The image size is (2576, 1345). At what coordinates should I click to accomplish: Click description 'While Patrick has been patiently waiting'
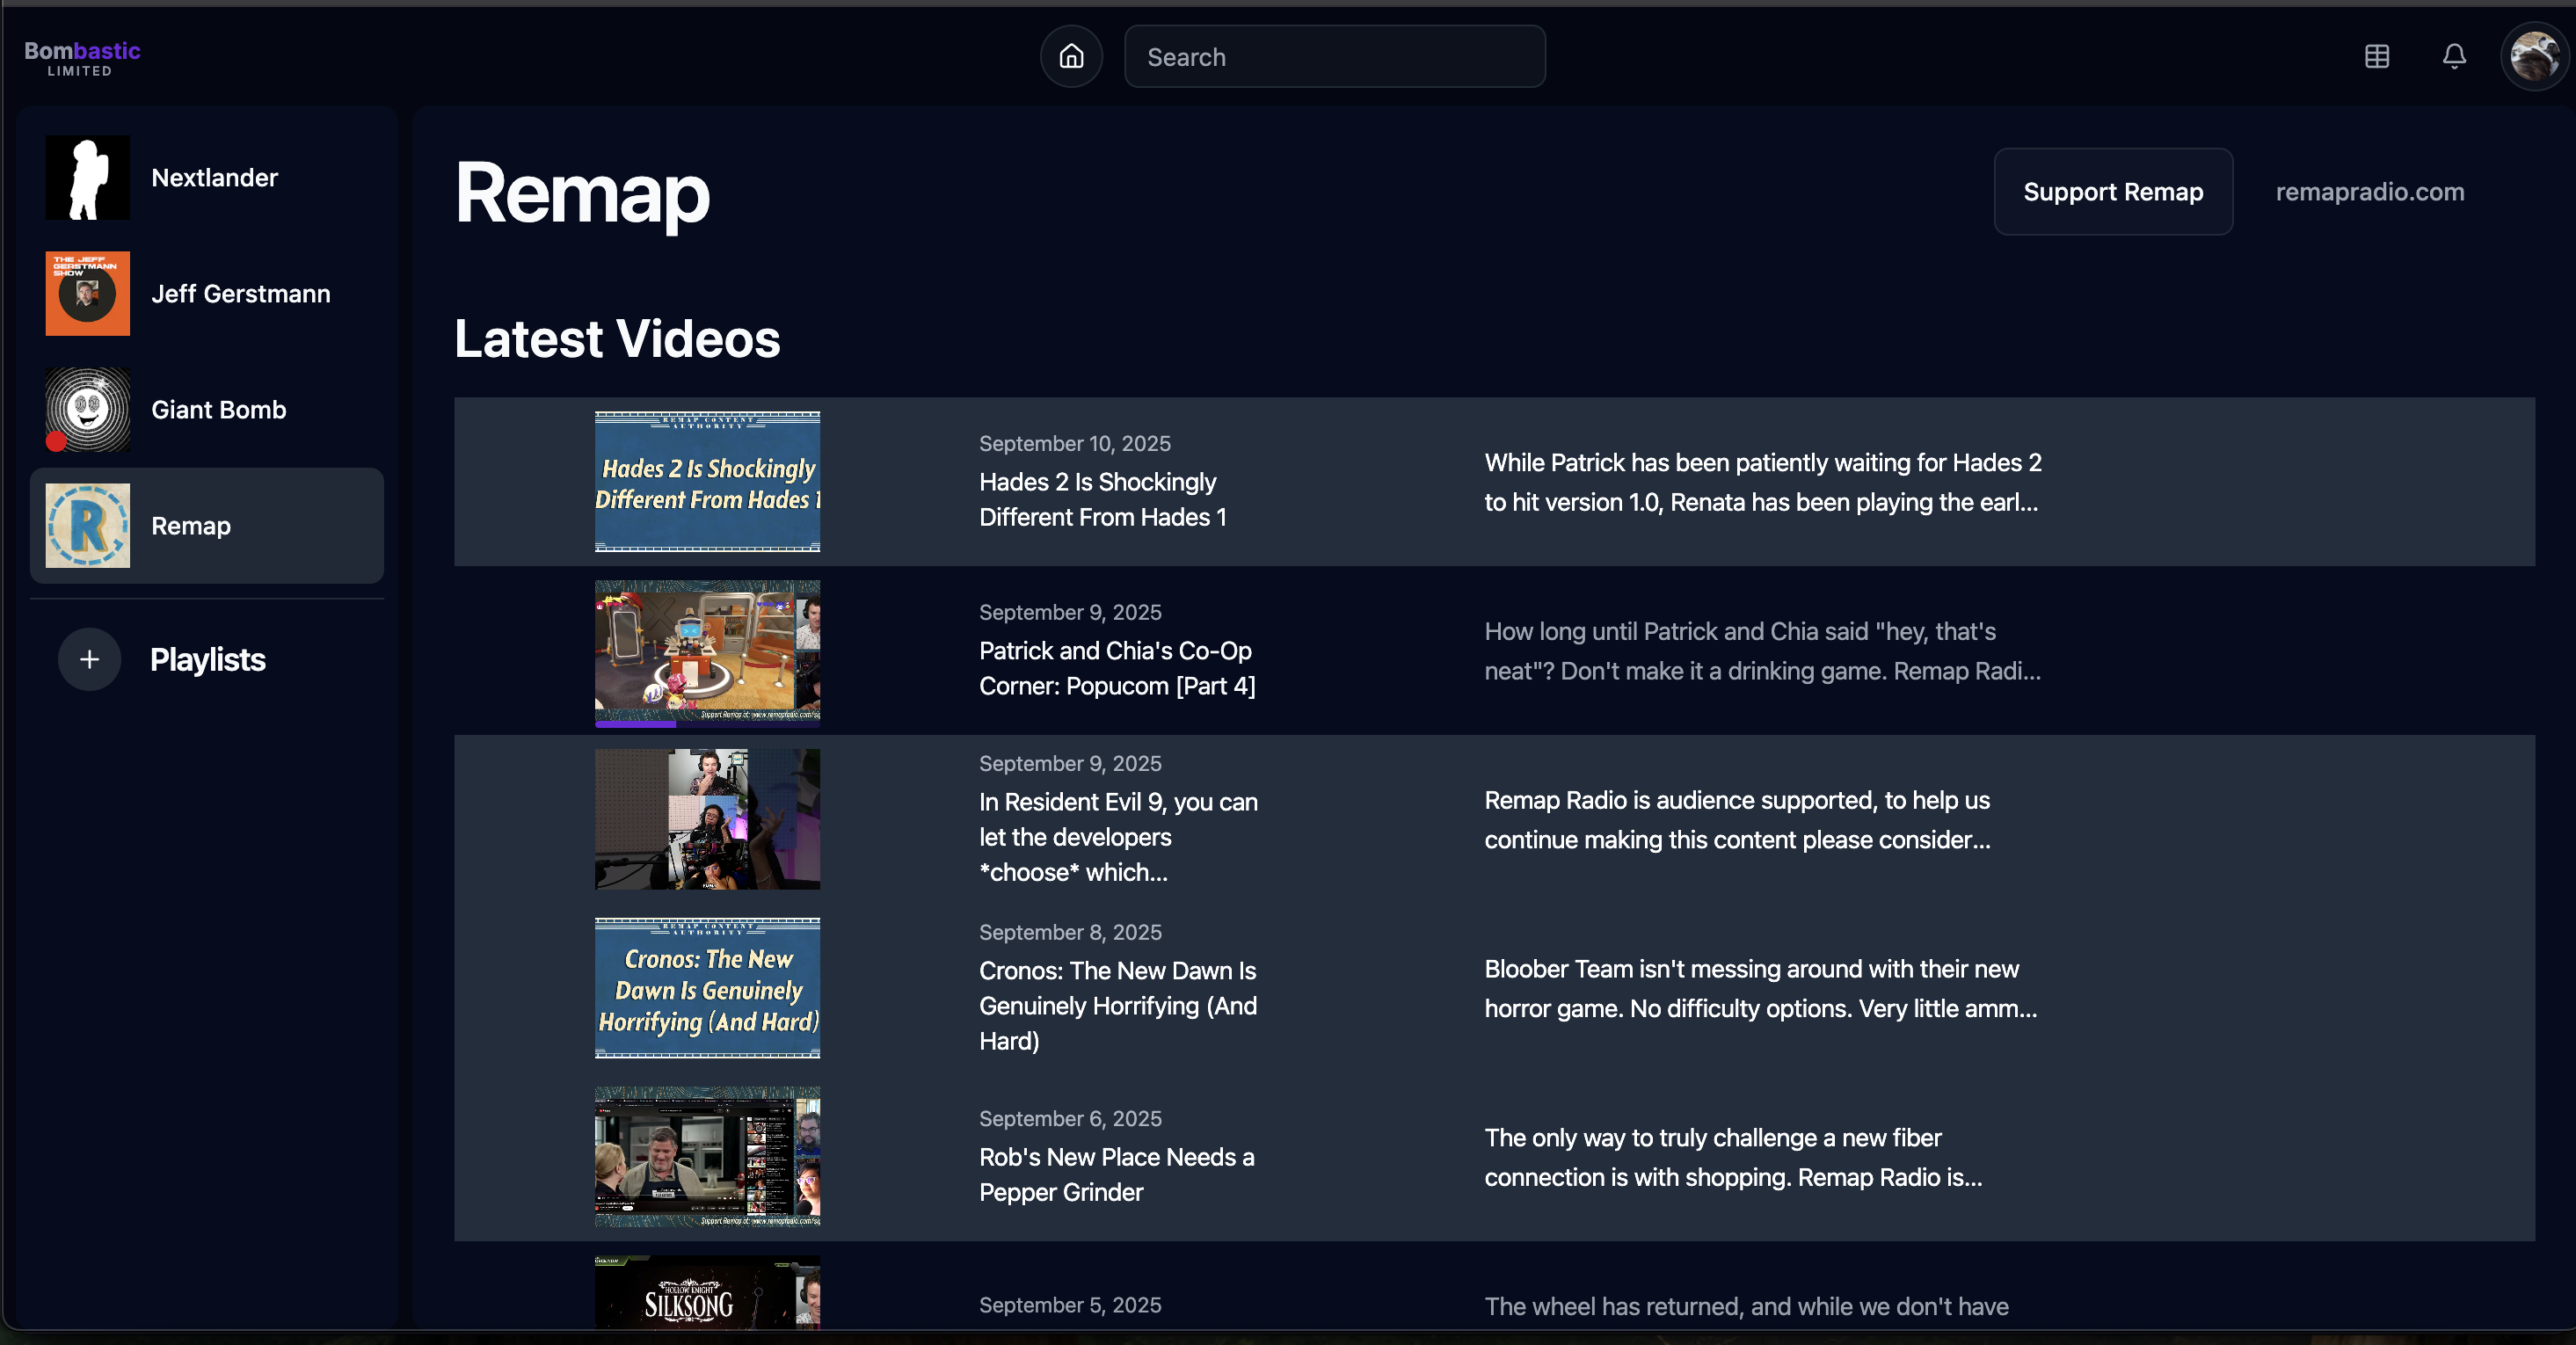[x=1763, y=482]
